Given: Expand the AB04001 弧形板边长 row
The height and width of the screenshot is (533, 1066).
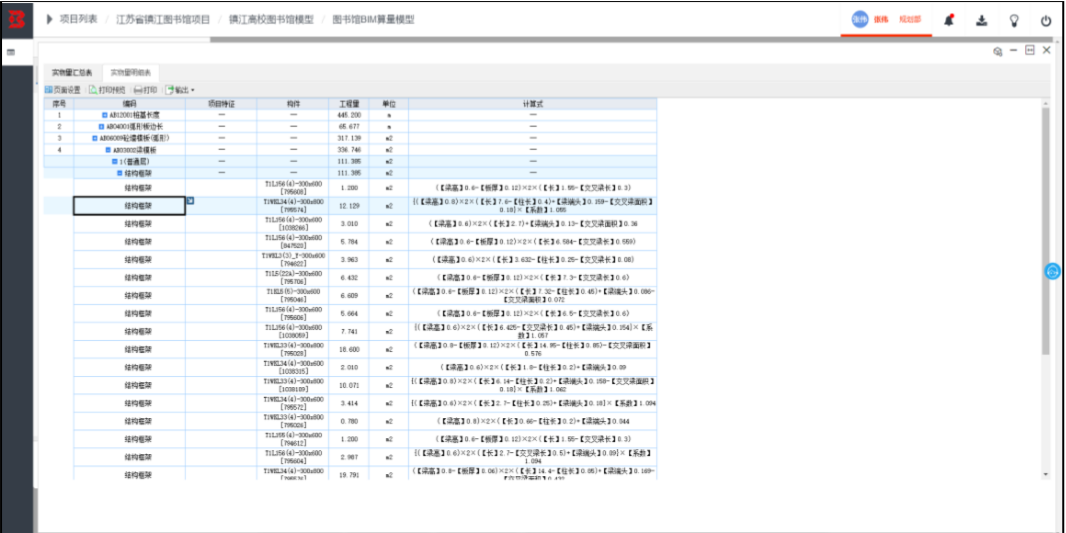Looking at the screenshot, I should 101,126.
